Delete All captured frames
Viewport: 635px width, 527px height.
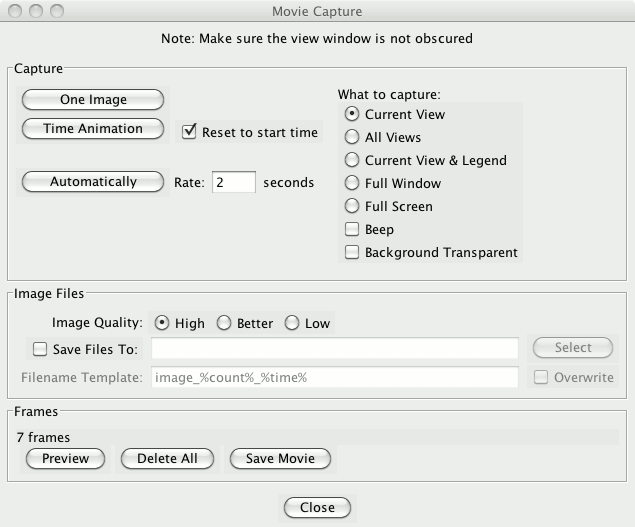167,459
